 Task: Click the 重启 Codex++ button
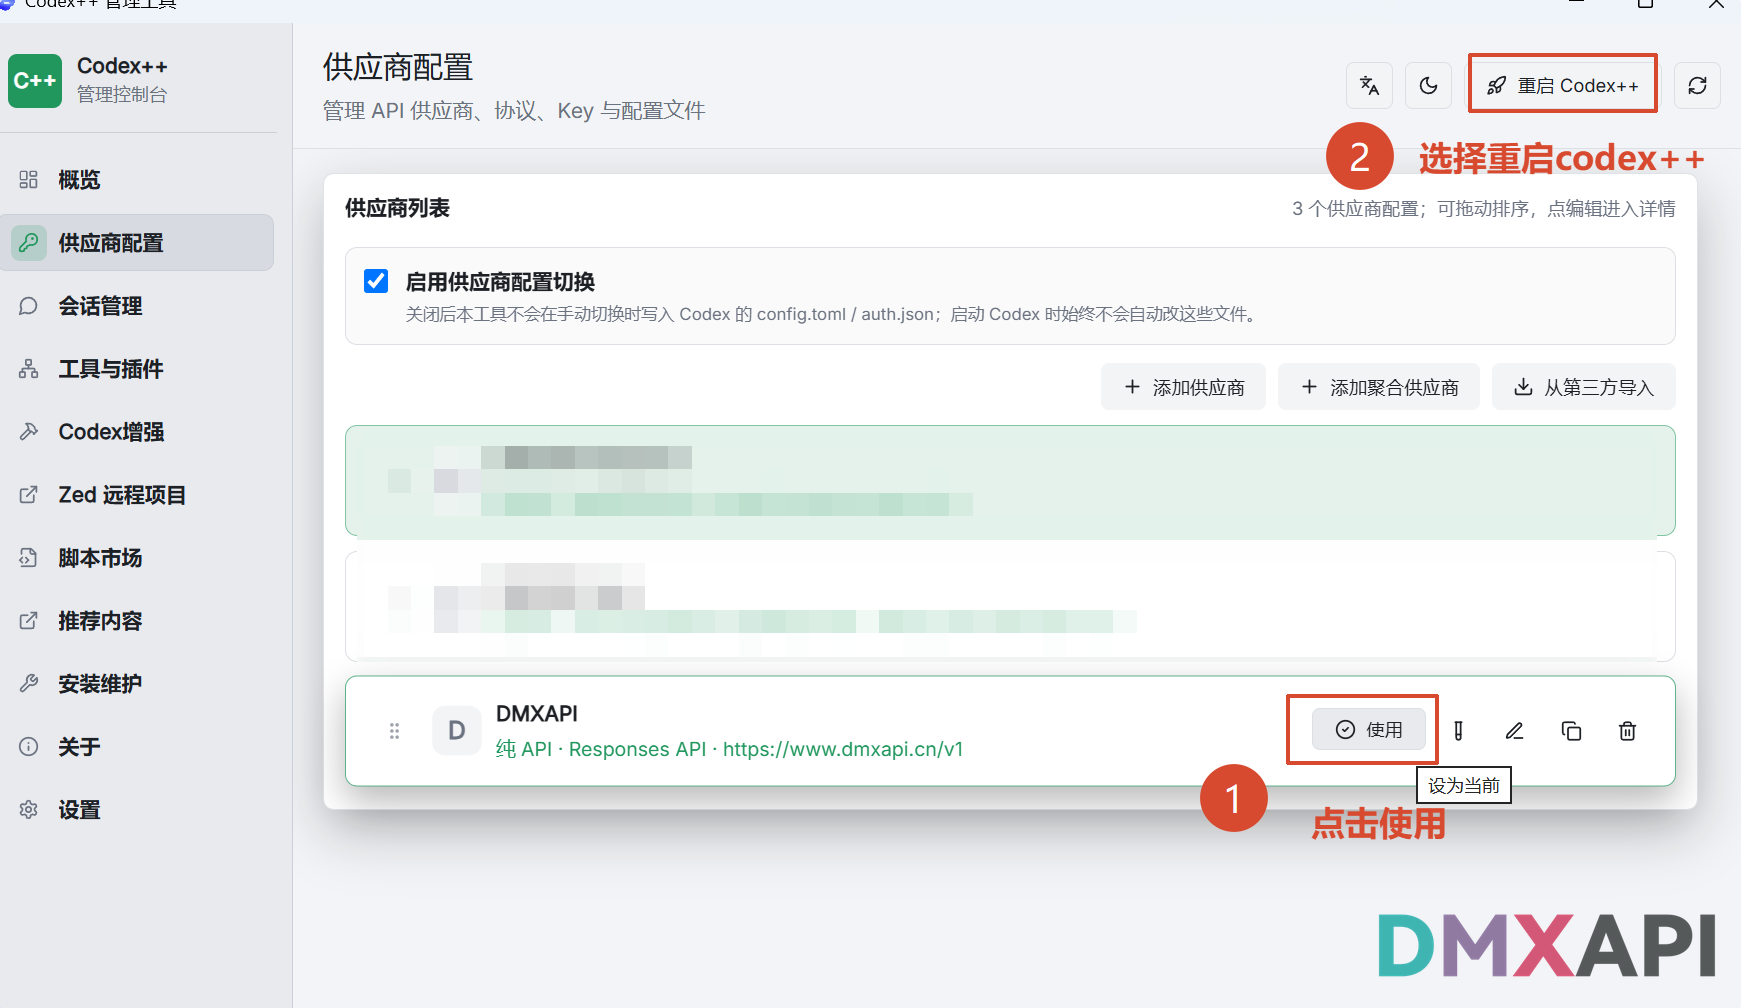point(1562,85)
